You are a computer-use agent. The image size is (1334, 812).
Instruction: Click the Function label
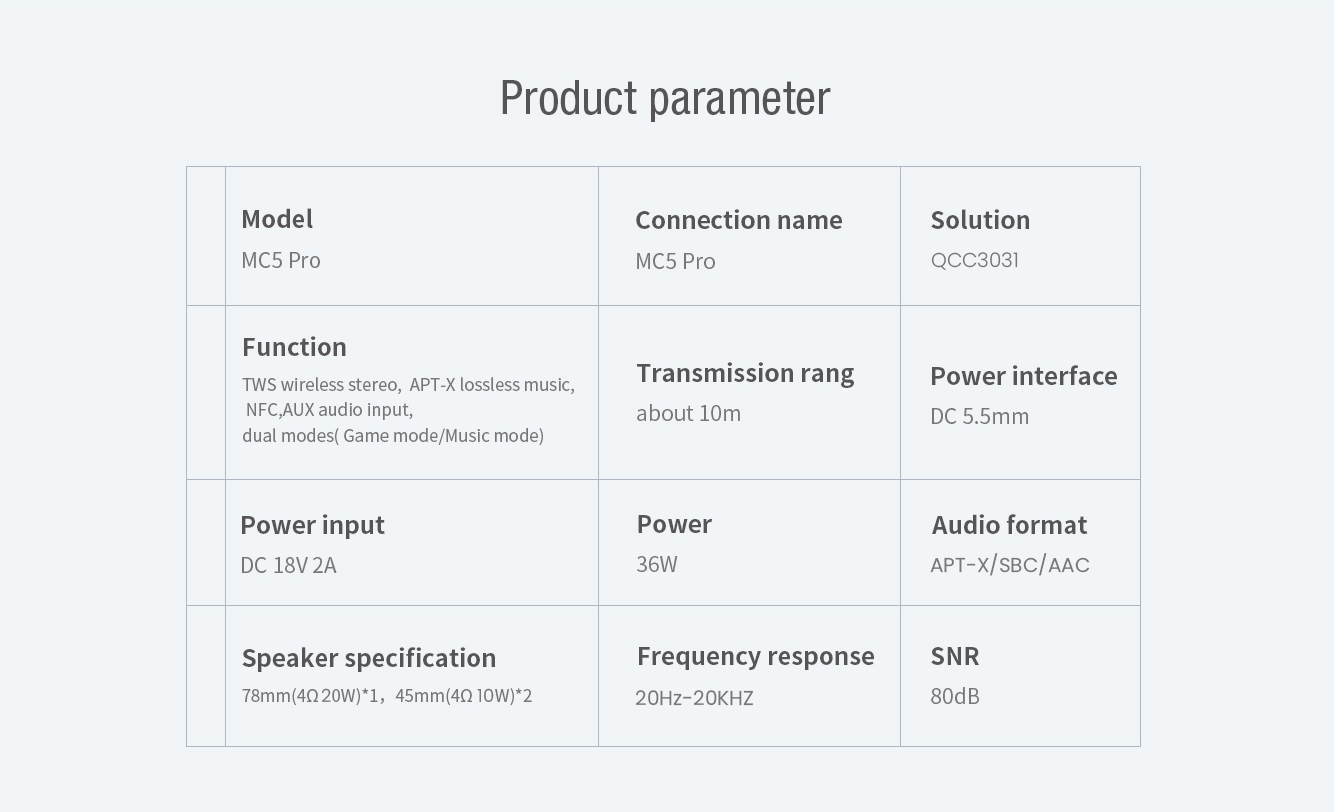pos(294,347)
